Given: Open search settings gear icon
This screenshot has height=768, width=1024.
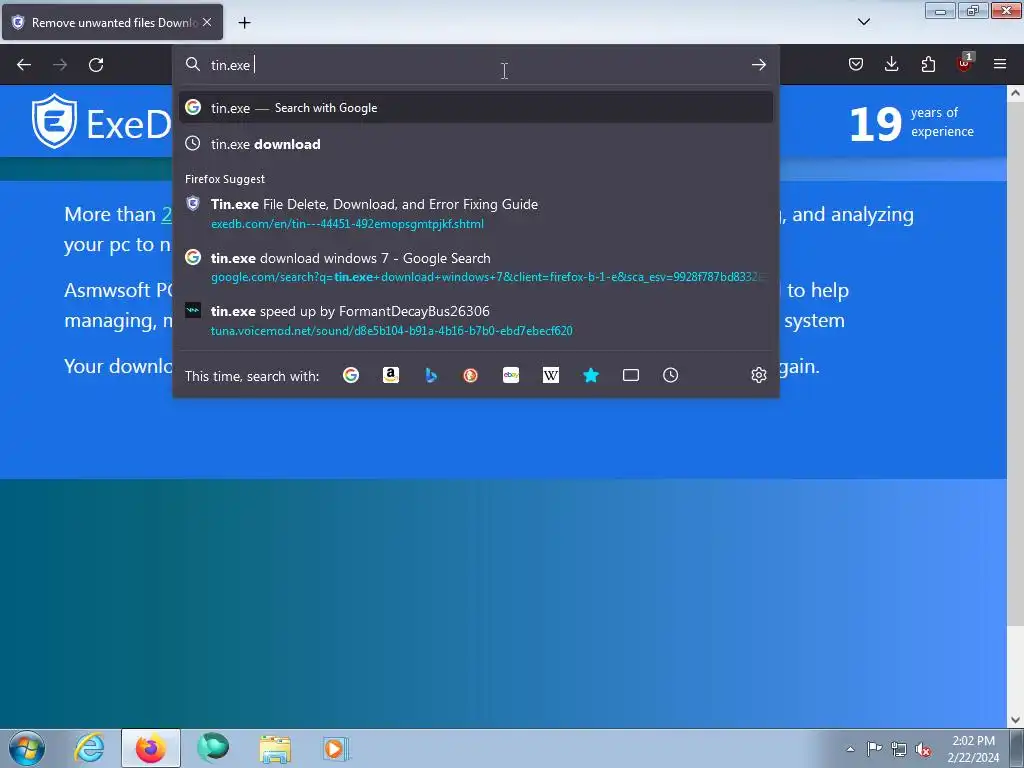Looking at the screenshot, I should pos(758,375).
